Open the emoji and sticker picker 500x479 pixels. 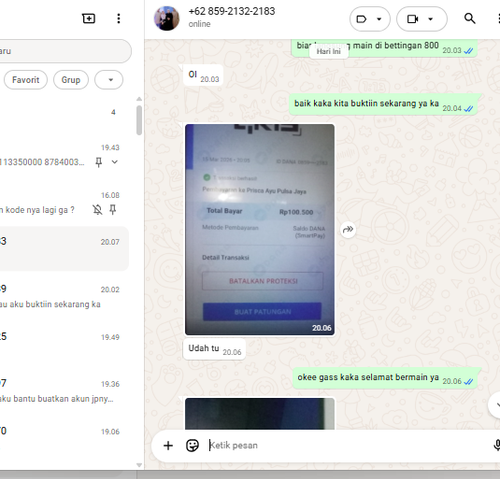(x=192, y=446)
